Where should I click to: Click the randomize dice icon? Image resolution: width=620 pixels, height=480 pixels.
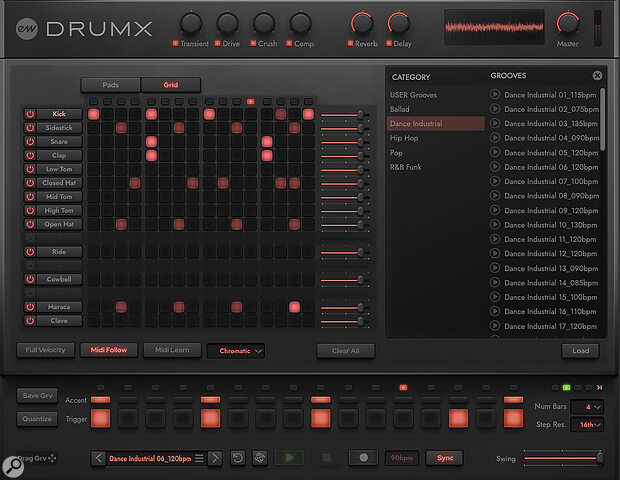260,458
